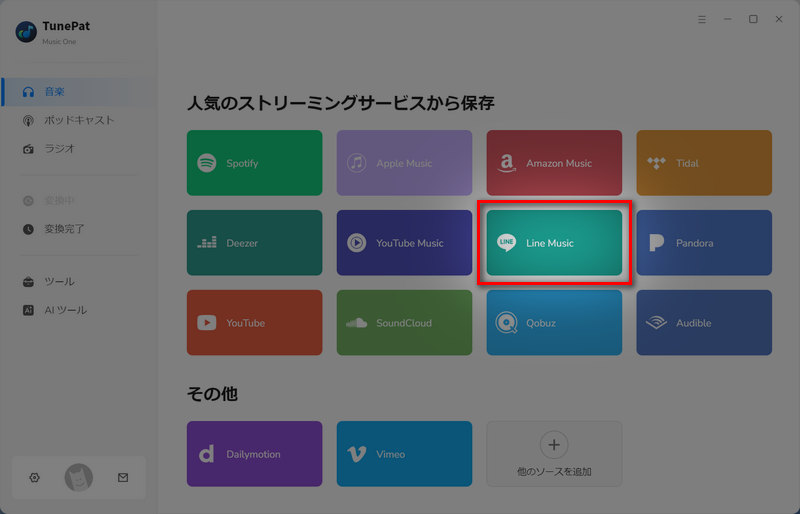The image size is (800, 514).
Task: Select the YouTube Music tile
Action: pyautogui.click(x=405, y=242)
